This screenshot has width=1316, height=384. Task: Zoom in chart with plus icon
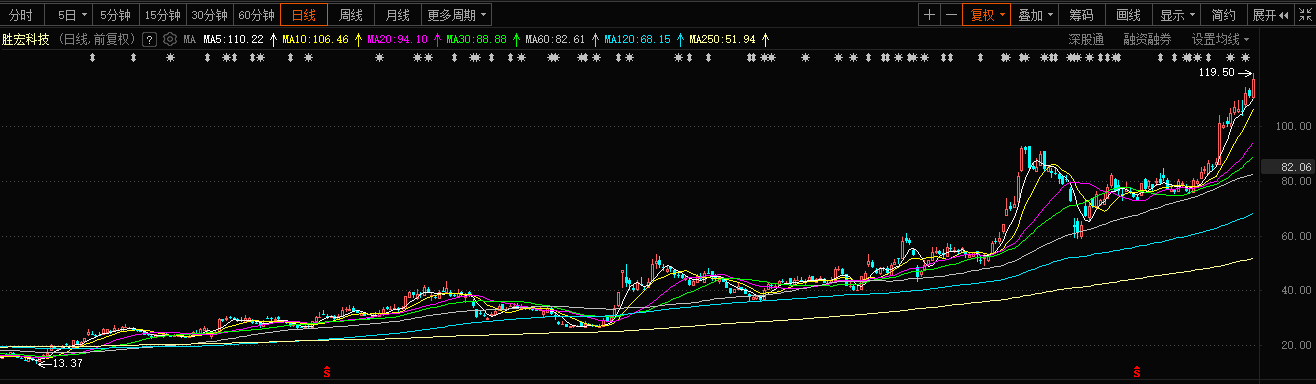pos(930,15)
